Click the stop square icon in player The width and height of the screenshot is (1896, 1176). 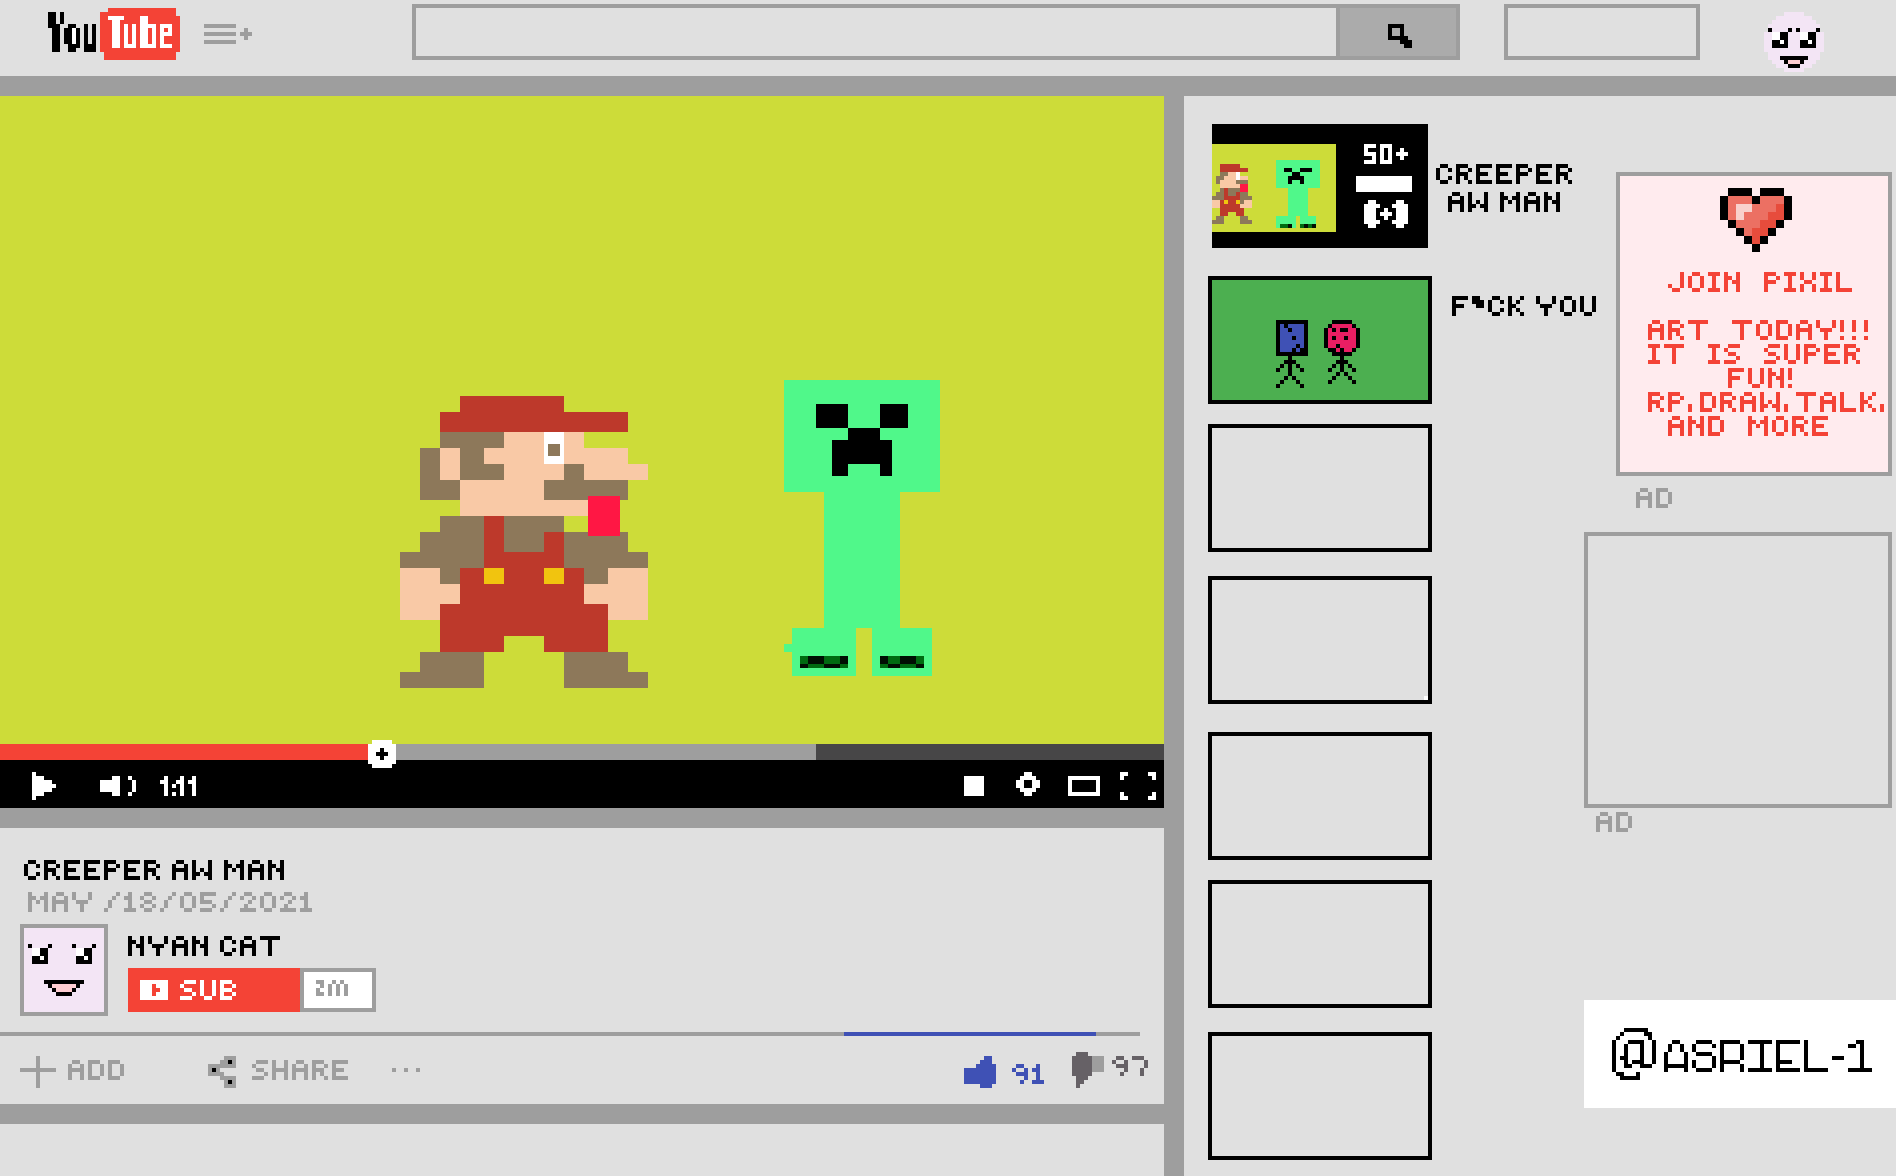(973, 786)
